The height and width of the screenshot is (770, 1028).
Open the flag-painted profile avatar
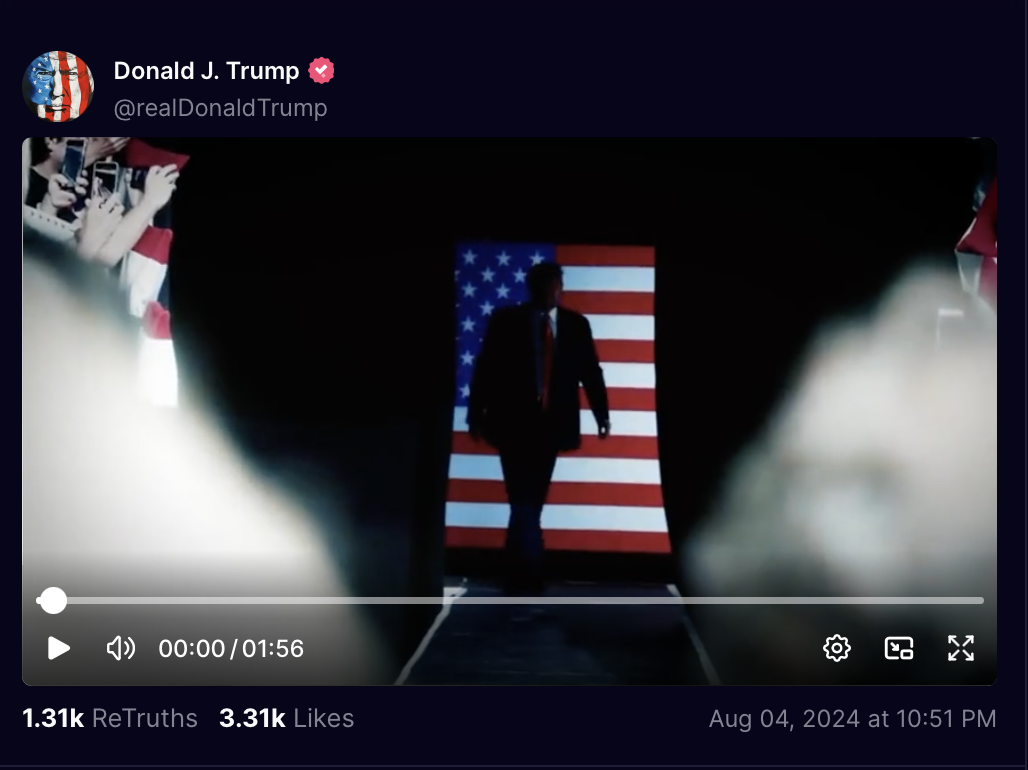pos(58,86)
